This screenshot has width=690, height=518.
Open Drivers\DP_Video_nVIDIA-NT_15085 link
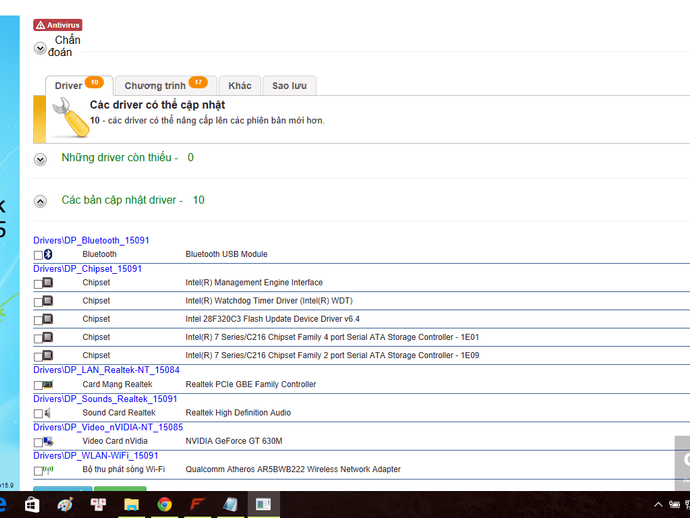[x=108, y=427]
